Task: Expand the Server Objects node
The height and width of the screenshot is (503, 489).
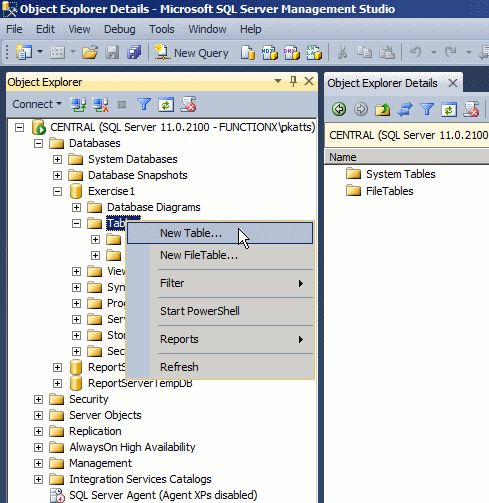Action: tap(39, 415)
